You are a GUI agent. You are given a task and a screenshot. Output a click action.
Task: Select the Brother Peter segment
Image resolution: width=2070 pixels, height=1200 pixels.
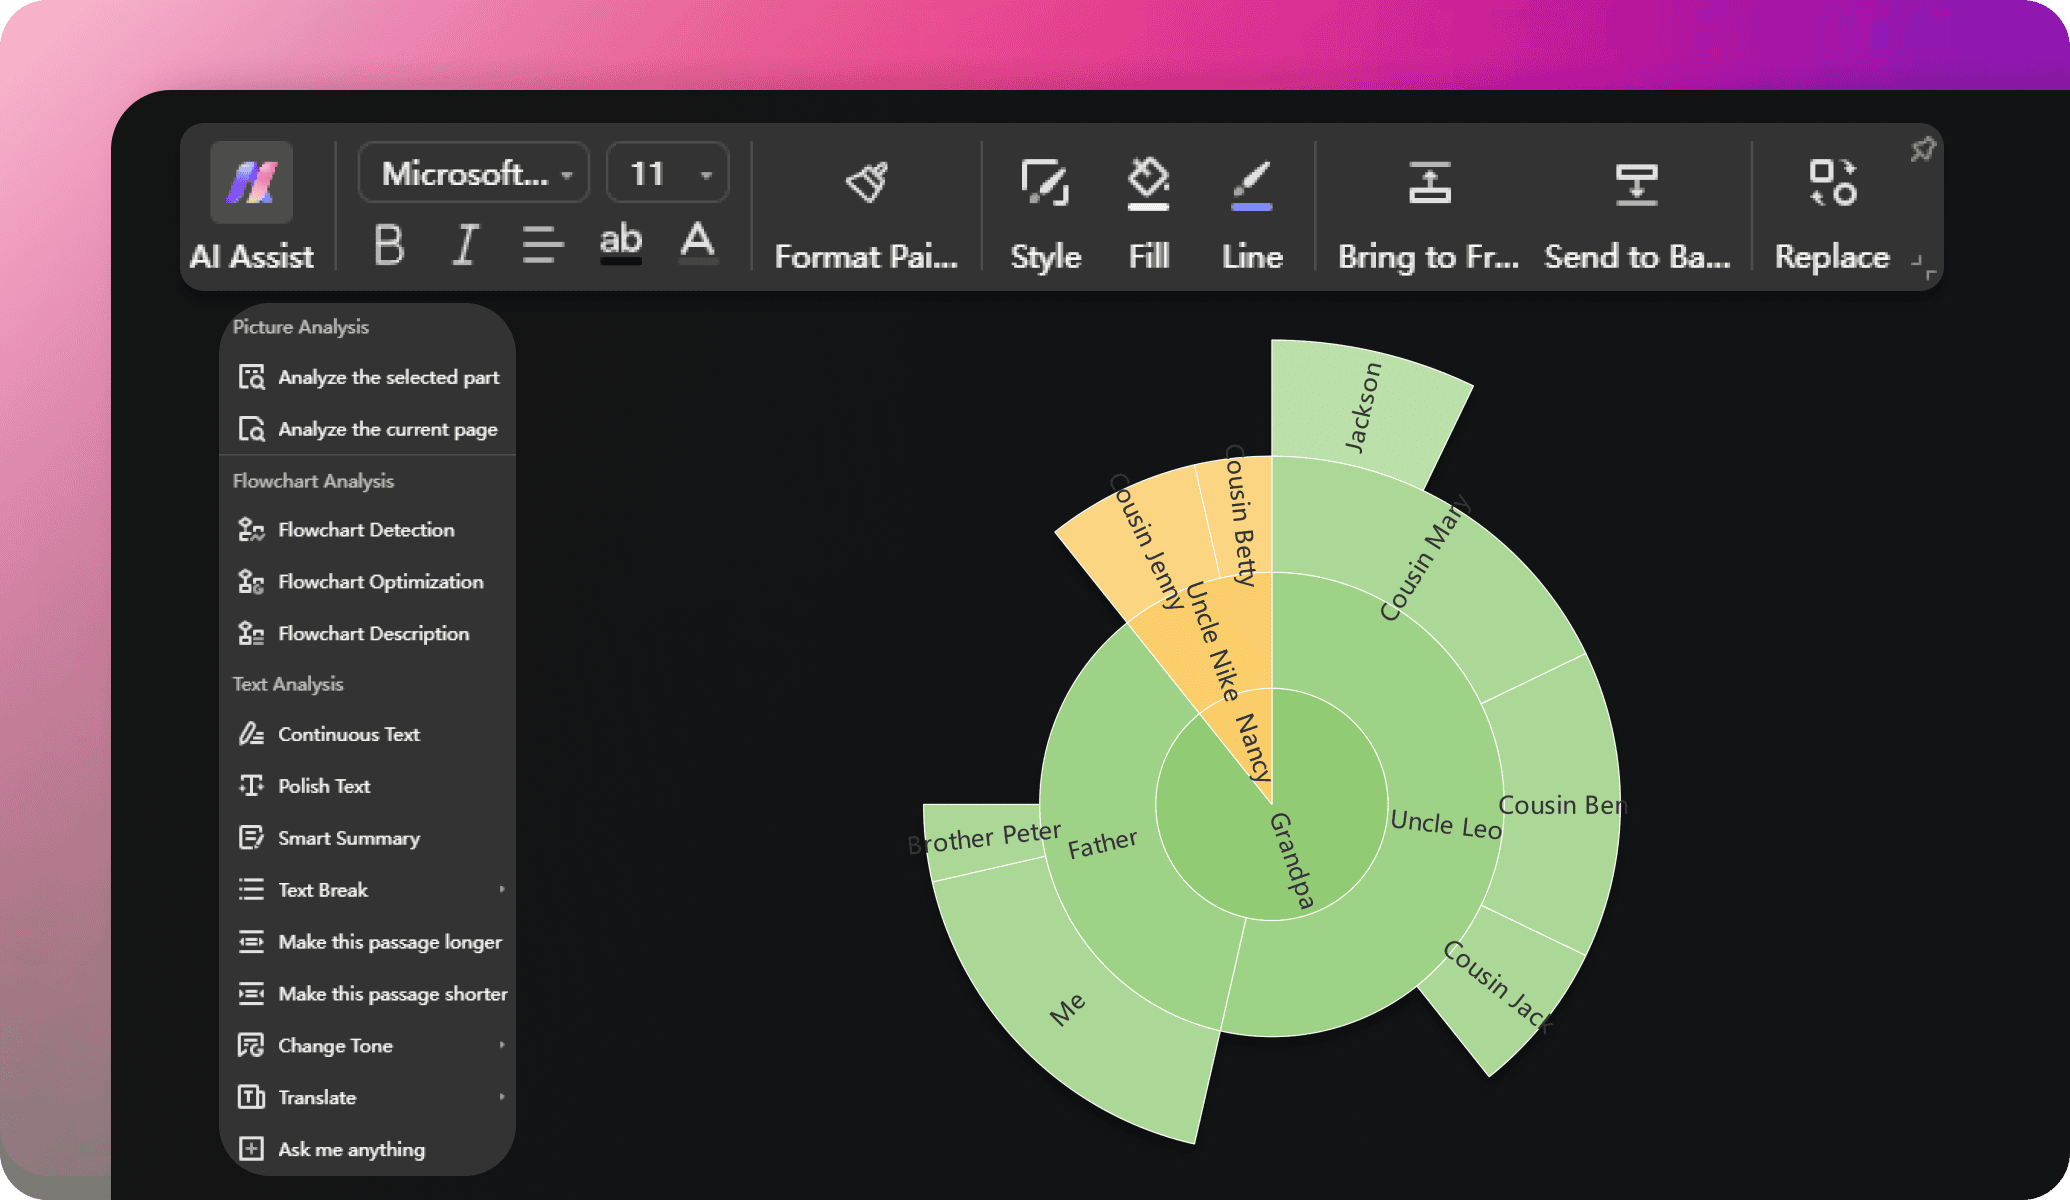point(985,838)
